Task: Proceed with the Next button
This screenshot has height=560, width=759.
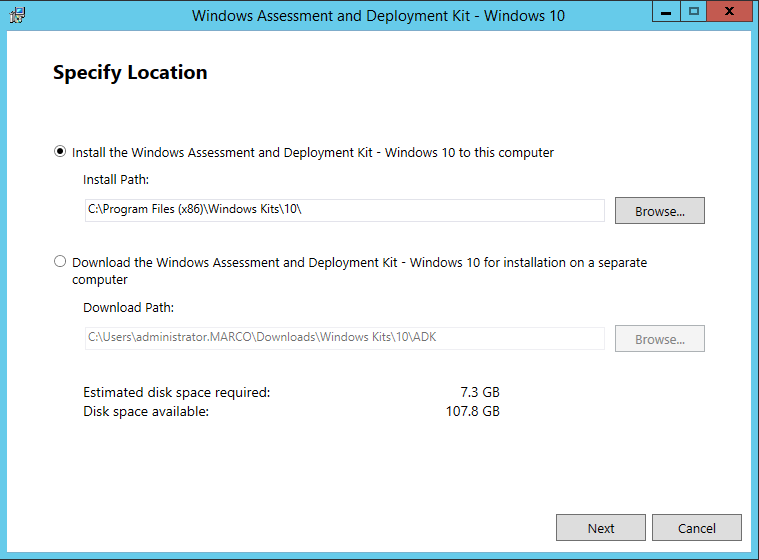Action: click(x=601, y=528)
